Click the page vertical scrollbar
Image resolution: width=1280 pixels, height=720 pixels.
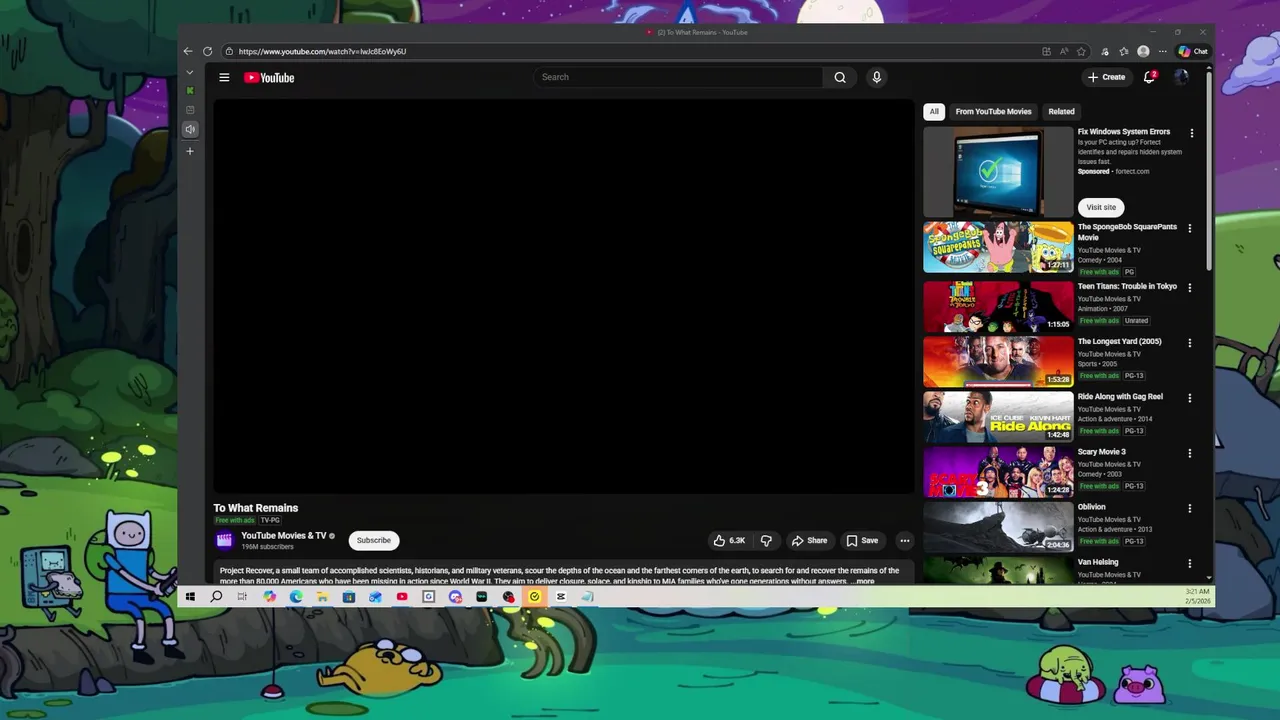(x=1209, y=170)
